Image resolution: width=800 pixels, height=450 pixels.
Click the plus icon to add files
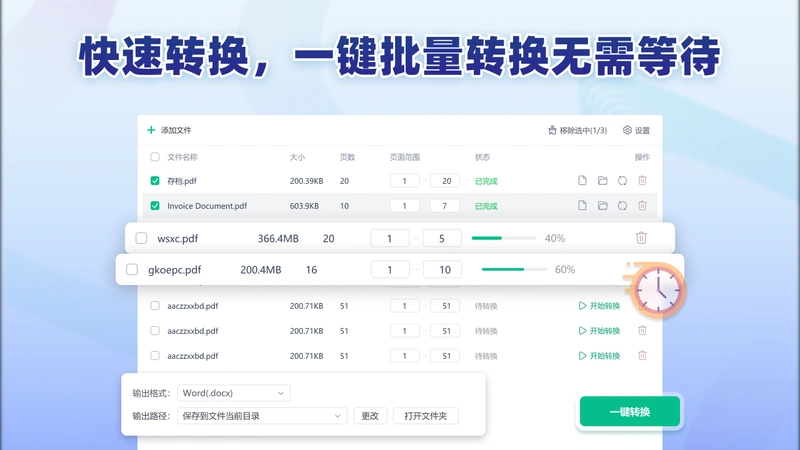151,130
